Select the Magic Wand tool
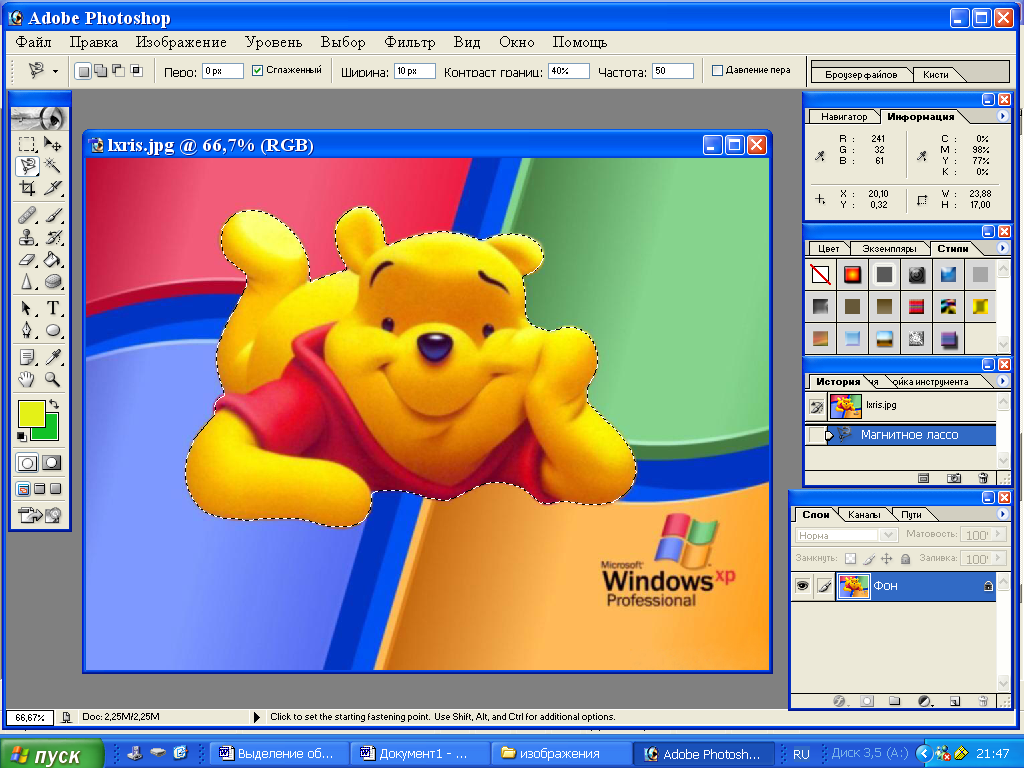The image size is (1024, 768). tap(52, 166)
